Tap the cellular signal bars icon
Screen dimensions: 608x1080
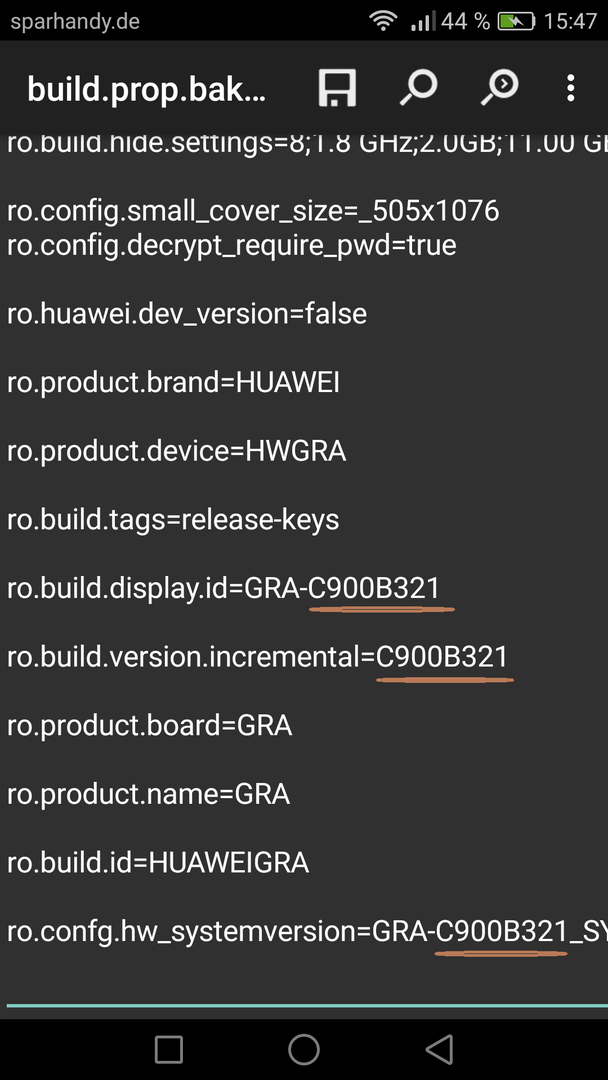423,21
